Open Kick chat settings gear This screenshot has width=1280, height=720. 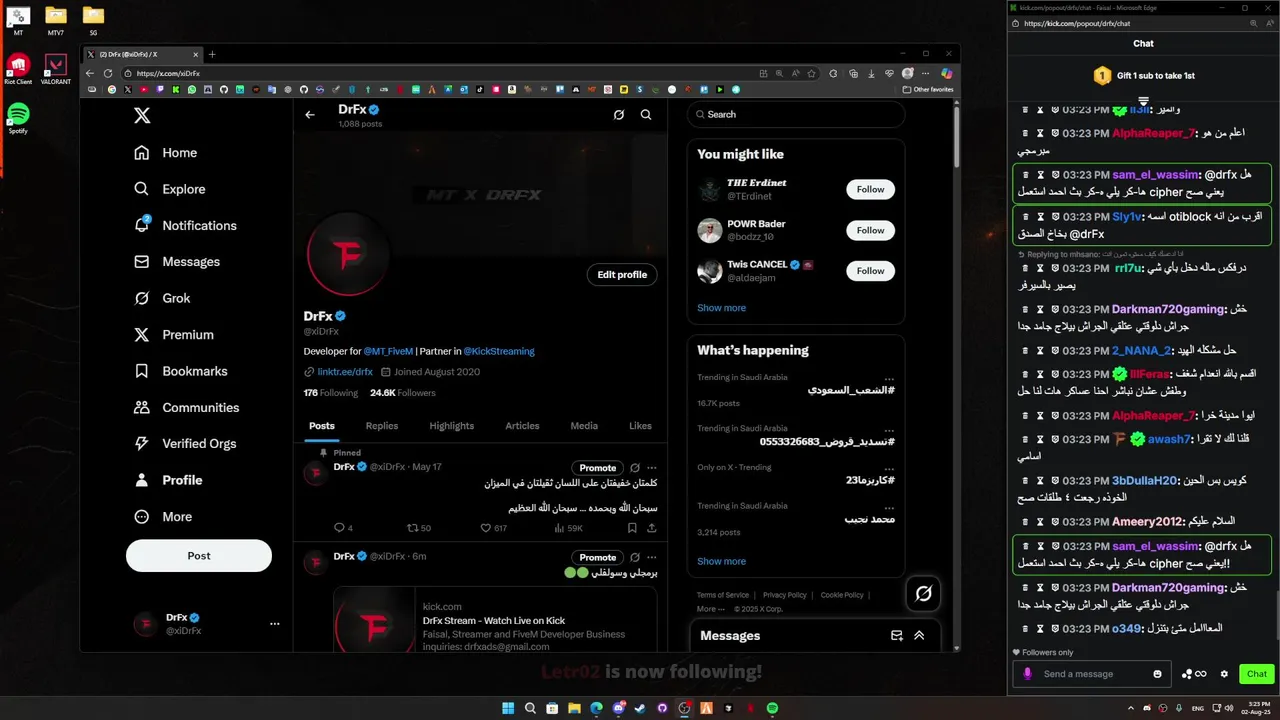1224,674
